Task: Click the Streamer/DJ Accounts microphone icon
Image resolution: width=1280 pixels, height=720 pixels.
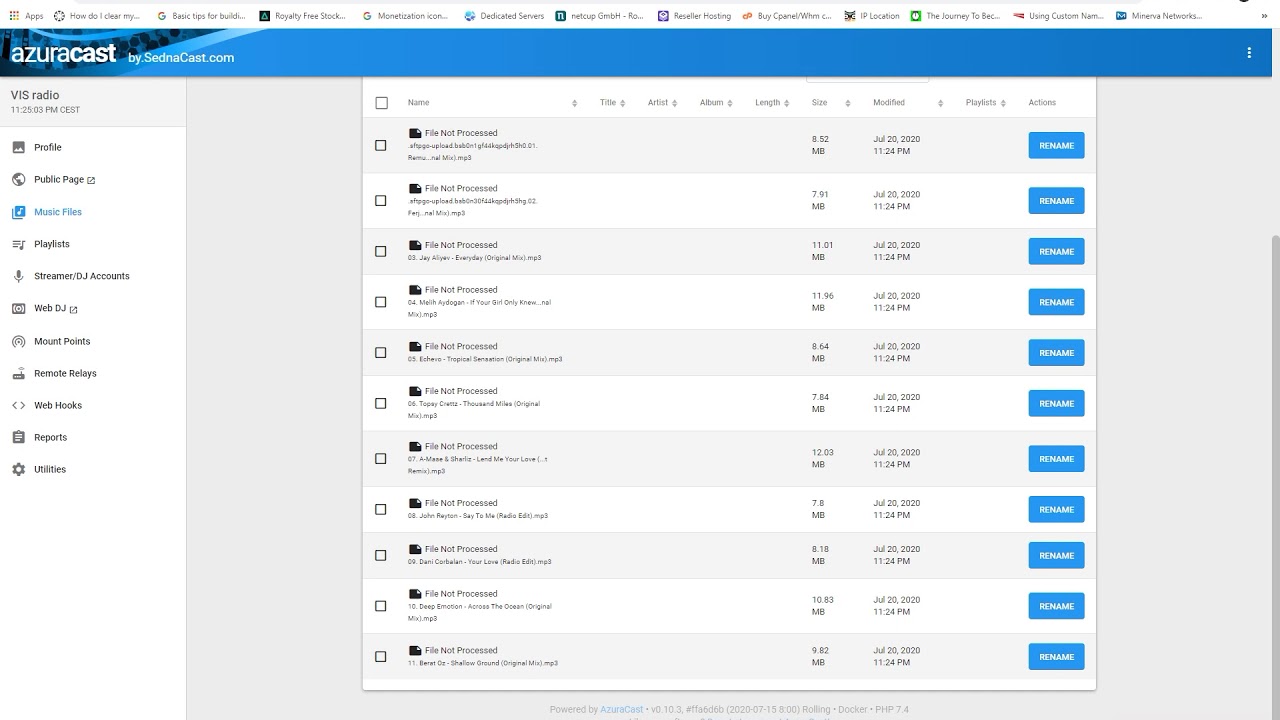Action: [18, 276]
